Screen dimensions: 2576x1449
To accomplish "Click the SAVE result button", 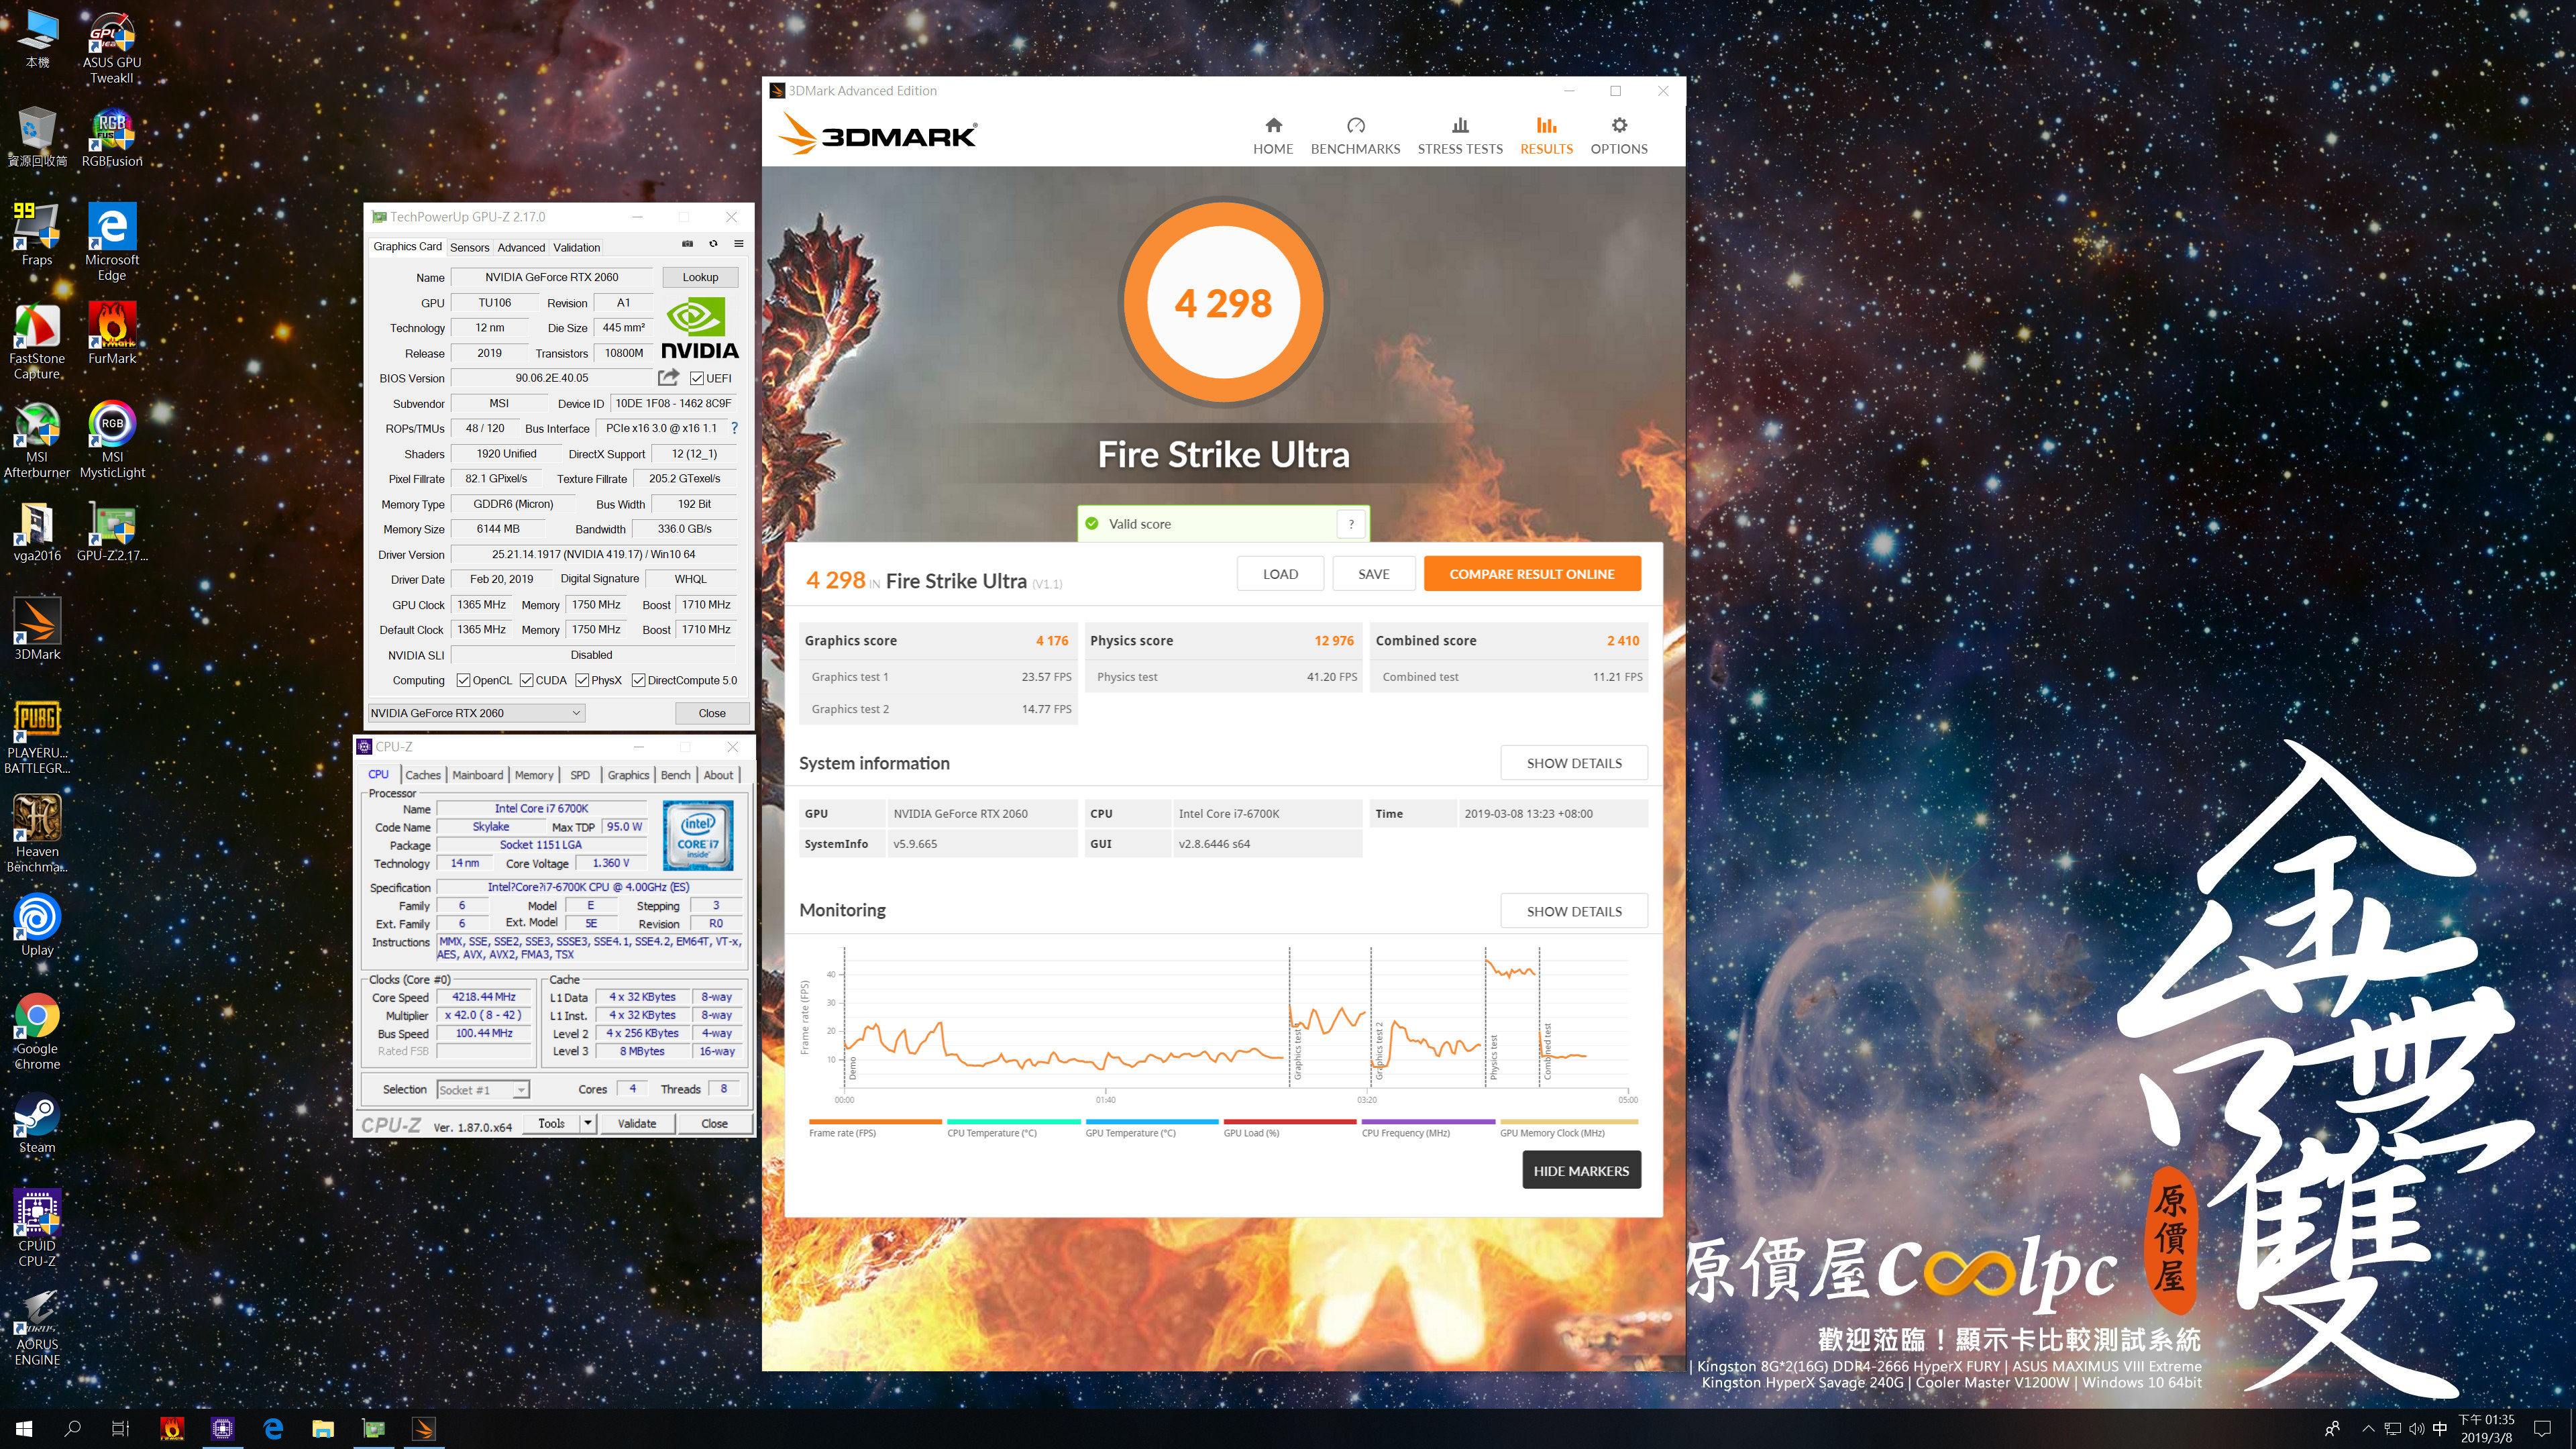I will click(x=1373, y=574).
